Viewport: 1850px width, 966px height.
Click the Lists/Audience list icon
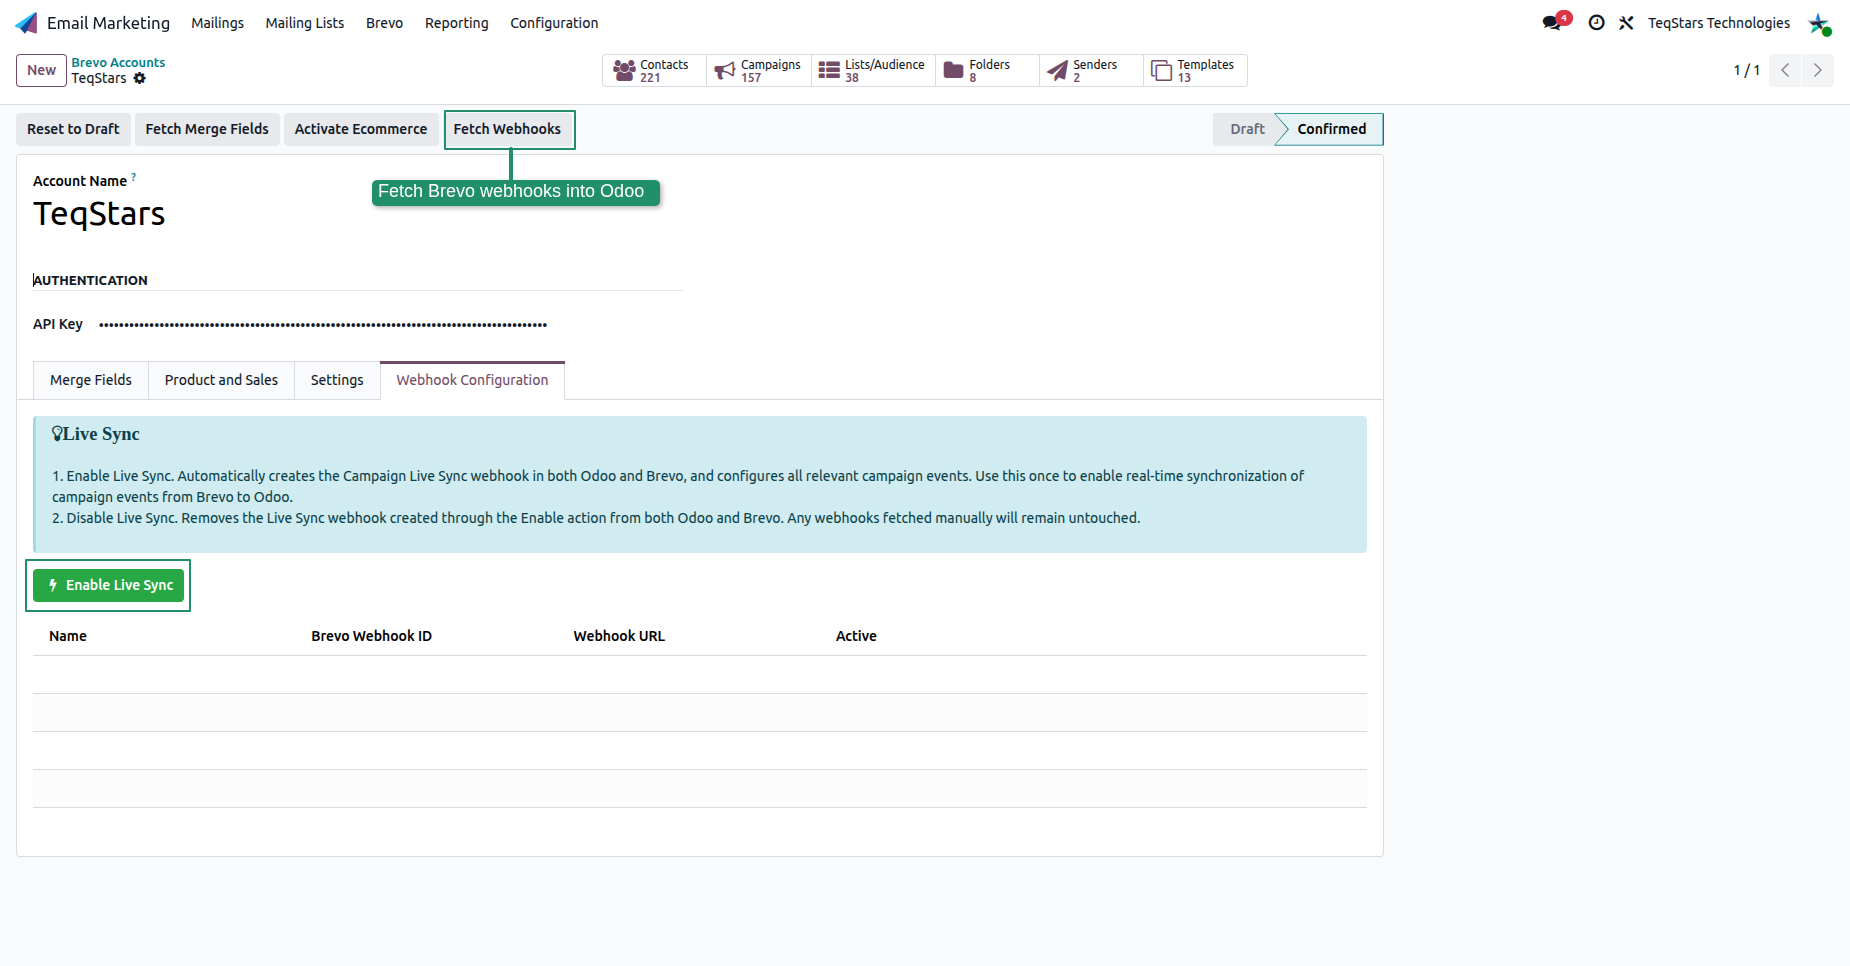829,70
